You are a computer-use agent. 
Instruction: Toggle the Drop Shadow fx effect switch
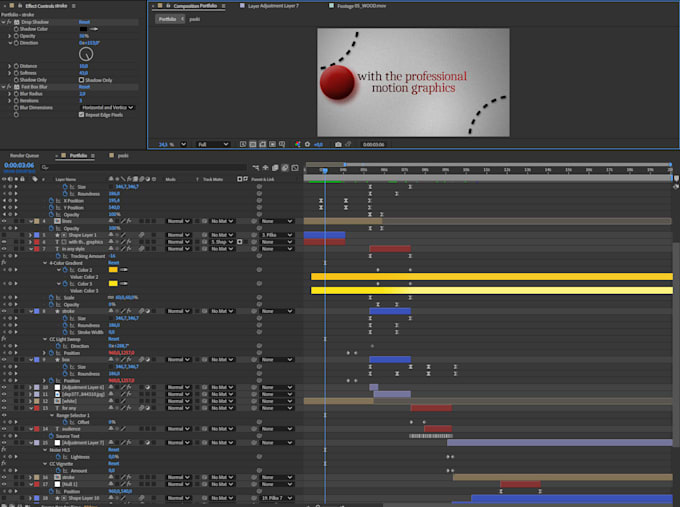[9, 22]
